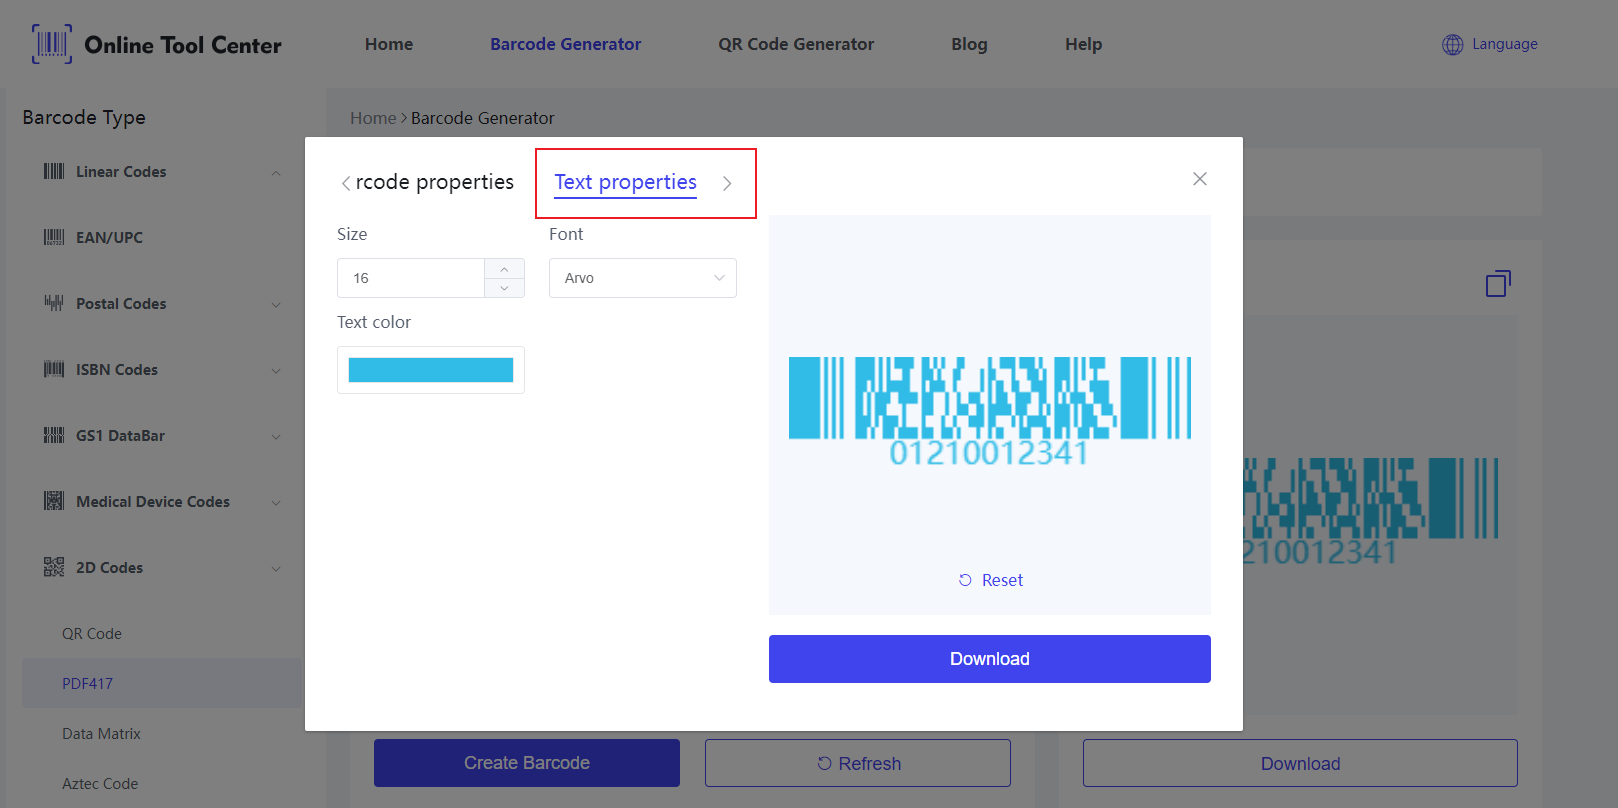
Task: Click the globe Language icon
Action: pyautogui.click(x=1452, y=44)
